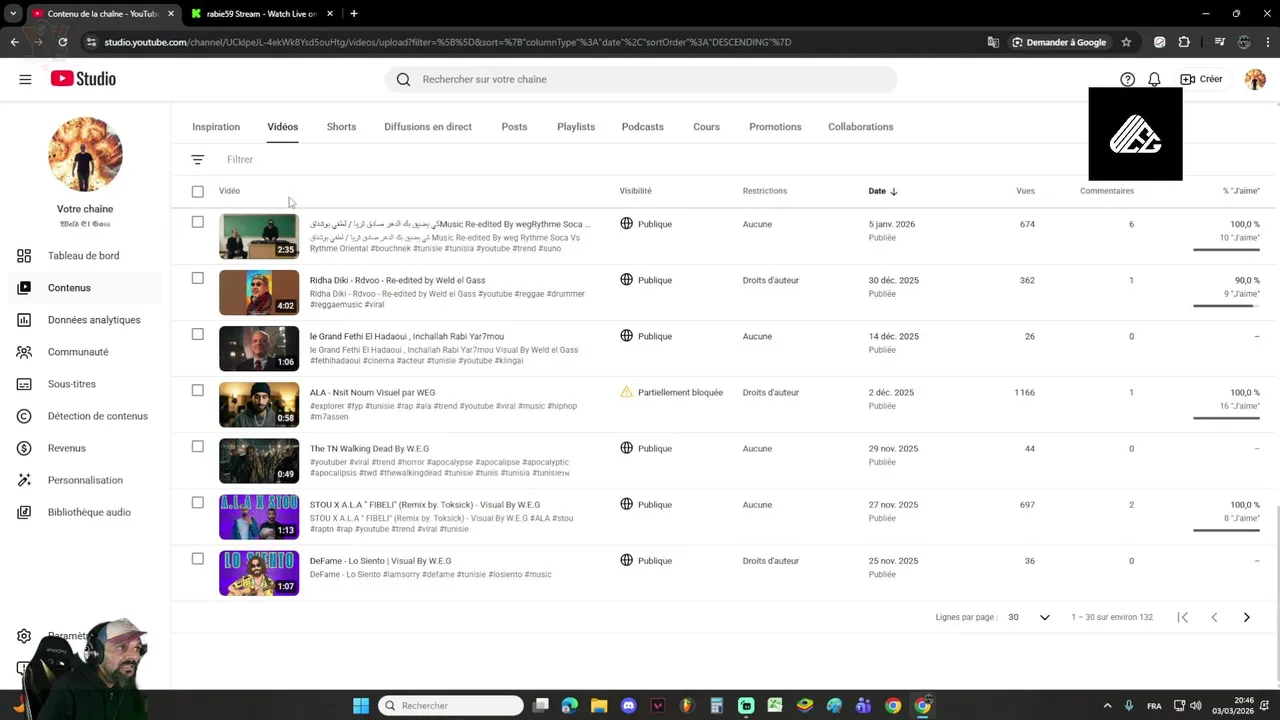
Task: Click The TN Walking Dead video title
Action: coord(369,449)
